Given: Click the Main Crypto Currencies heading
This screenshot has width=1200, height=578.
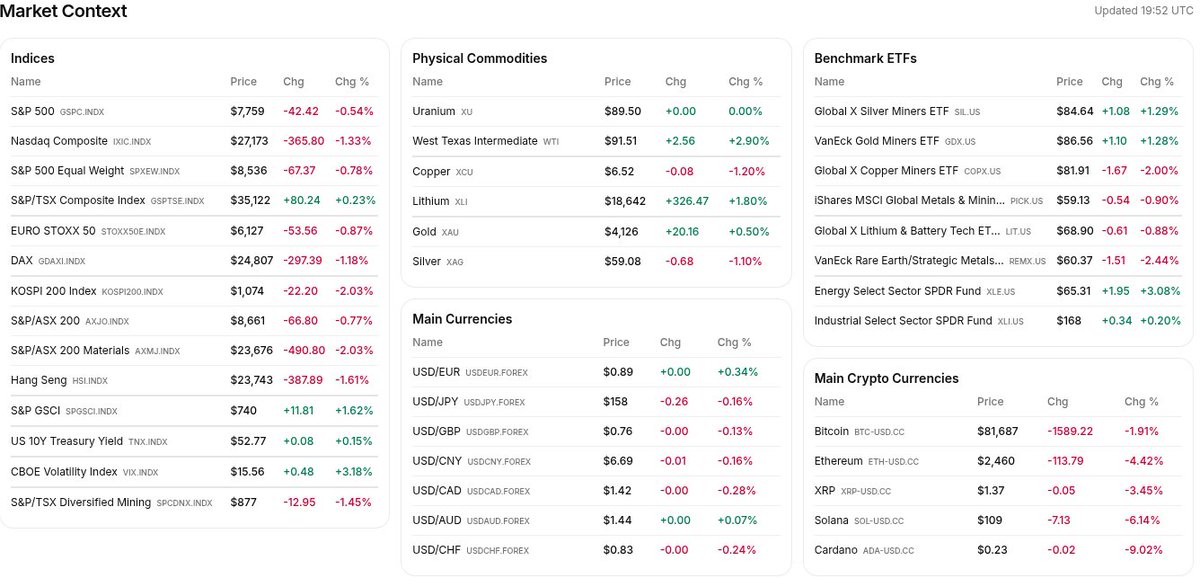Looking at the screenshot, I should (887, 378).
